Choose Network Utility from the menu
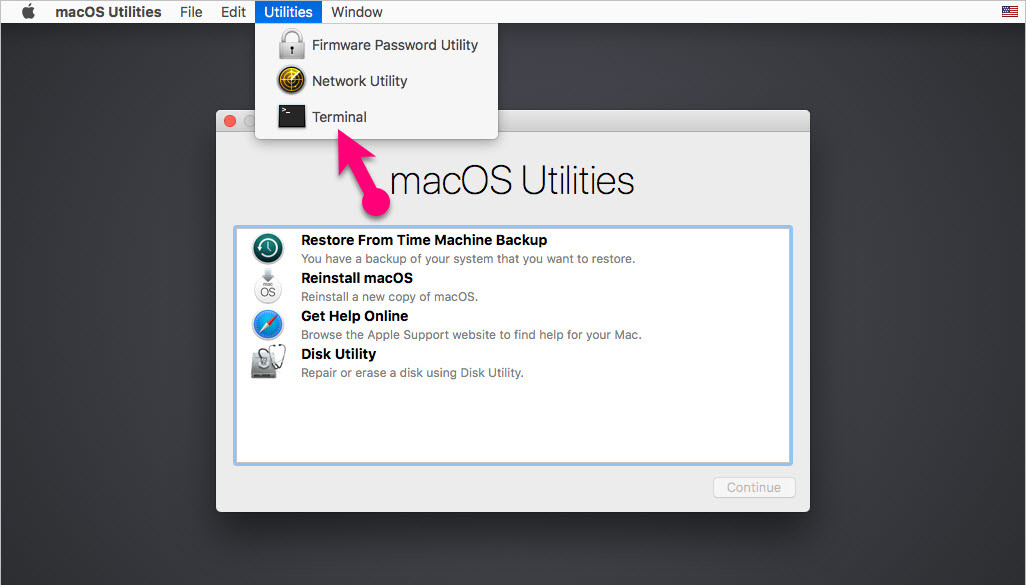This screenshot has width=1026, height=585. [376, 80]
